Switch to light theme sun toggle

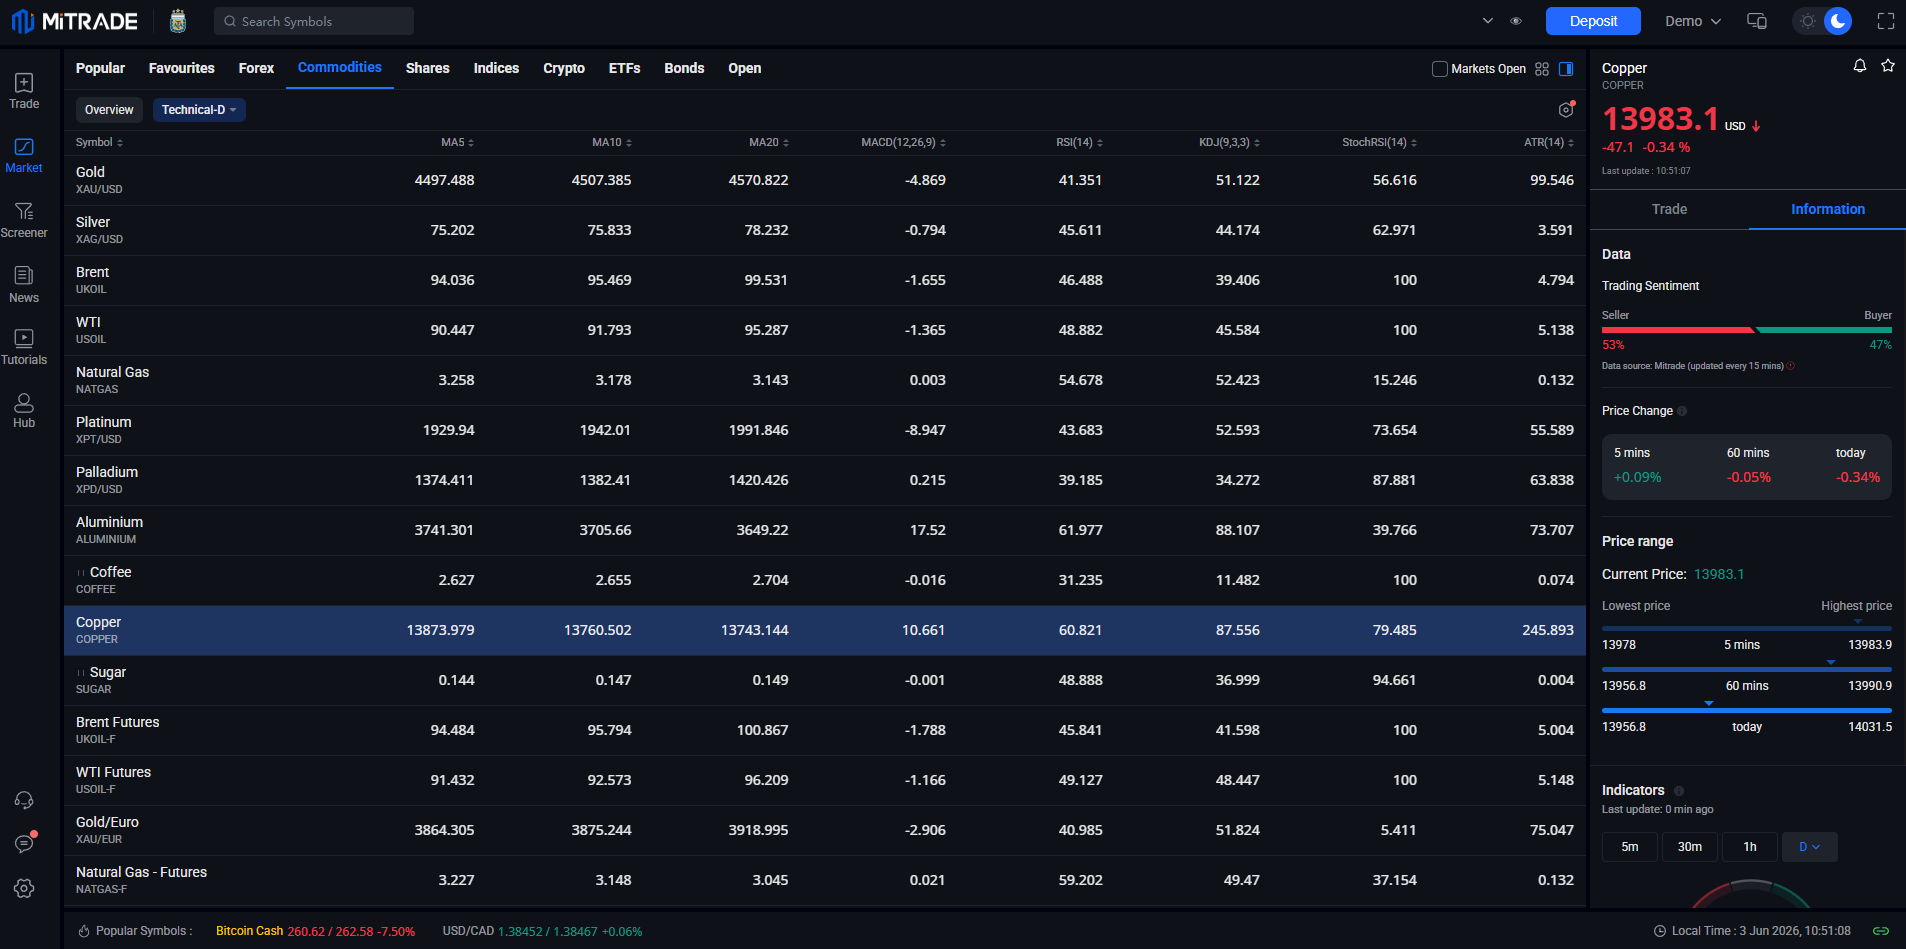(x=1808, y=21)
